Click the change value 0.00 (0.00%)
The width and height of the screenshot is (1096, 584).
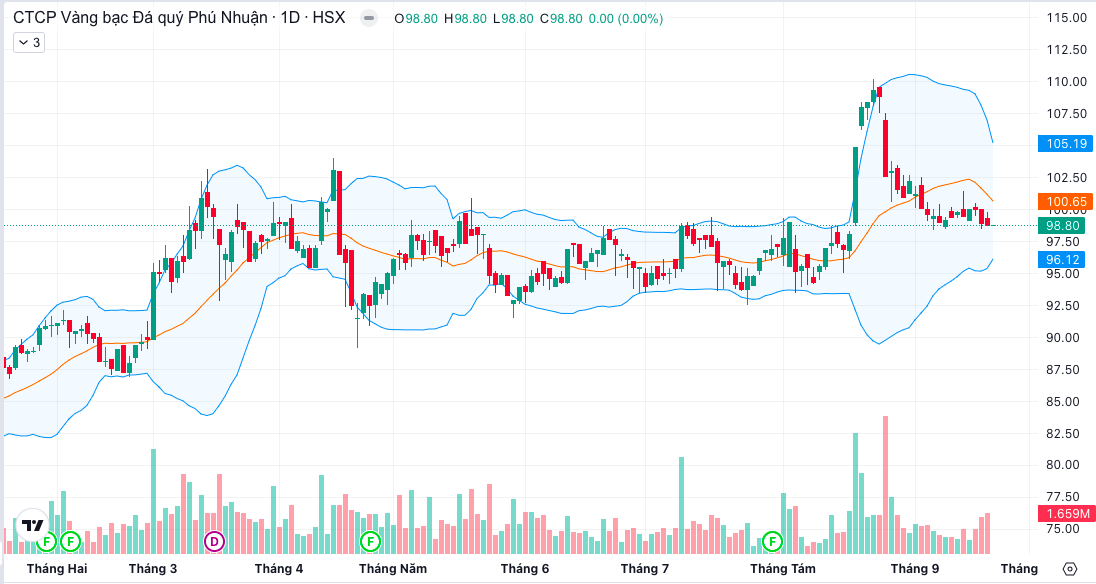click(626, 19)
